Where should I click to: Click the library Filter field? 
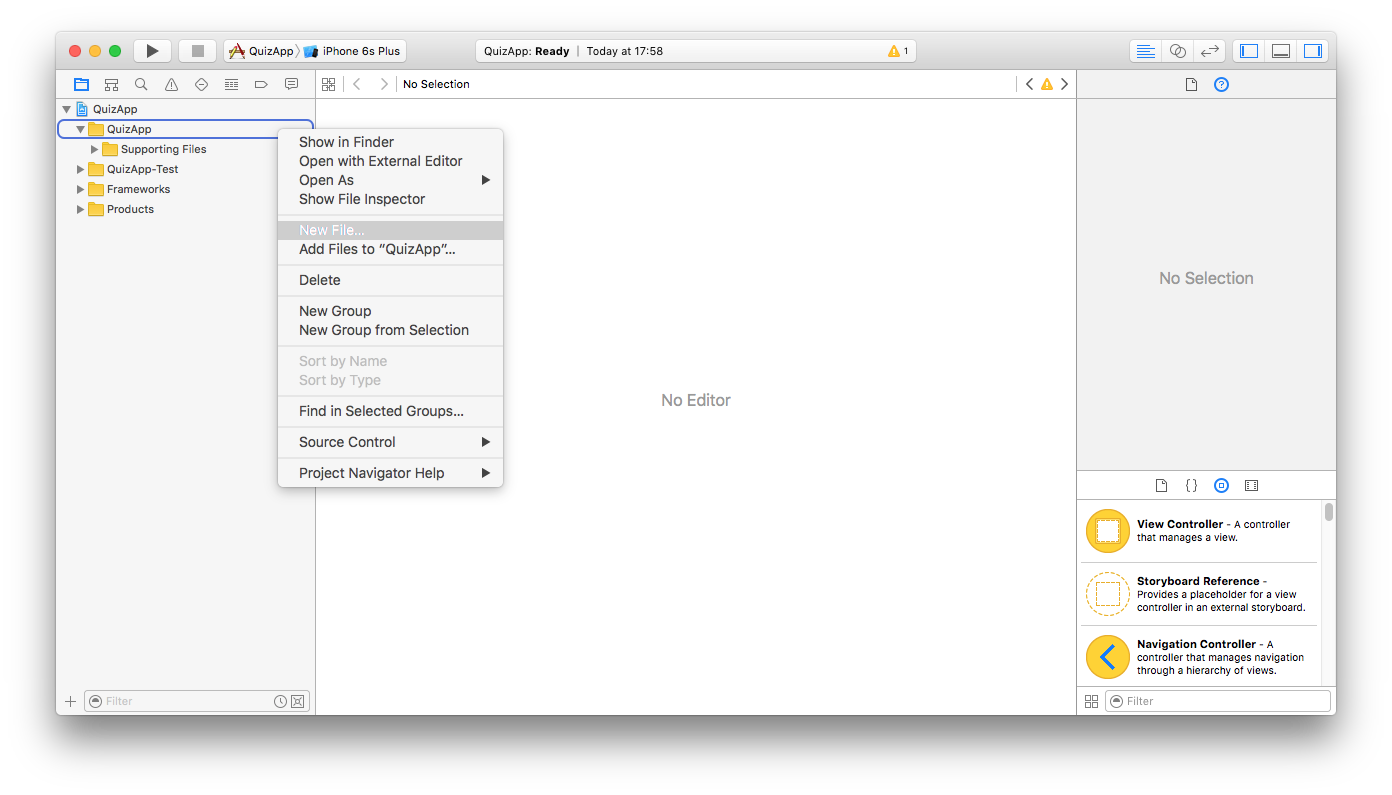(1218, 701)
